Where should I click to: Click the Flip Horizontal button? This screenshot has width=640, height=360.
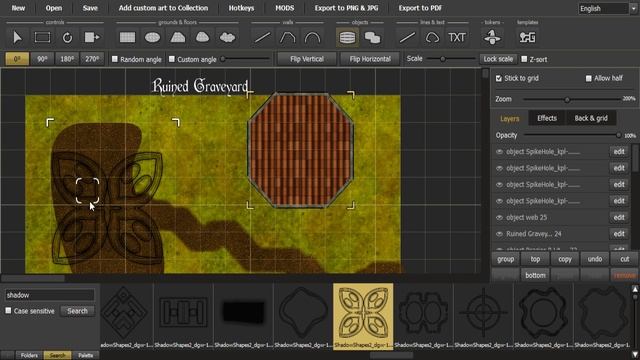point(370,59)
